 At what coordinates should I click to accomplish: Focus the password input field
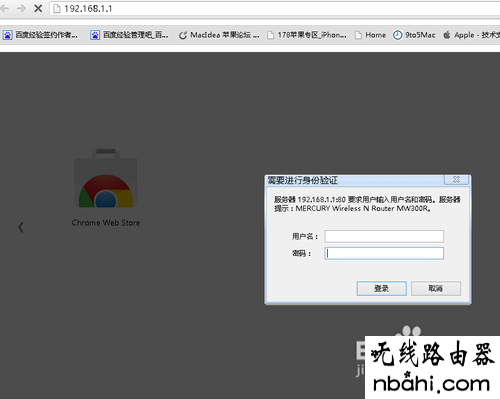[384, 253]
